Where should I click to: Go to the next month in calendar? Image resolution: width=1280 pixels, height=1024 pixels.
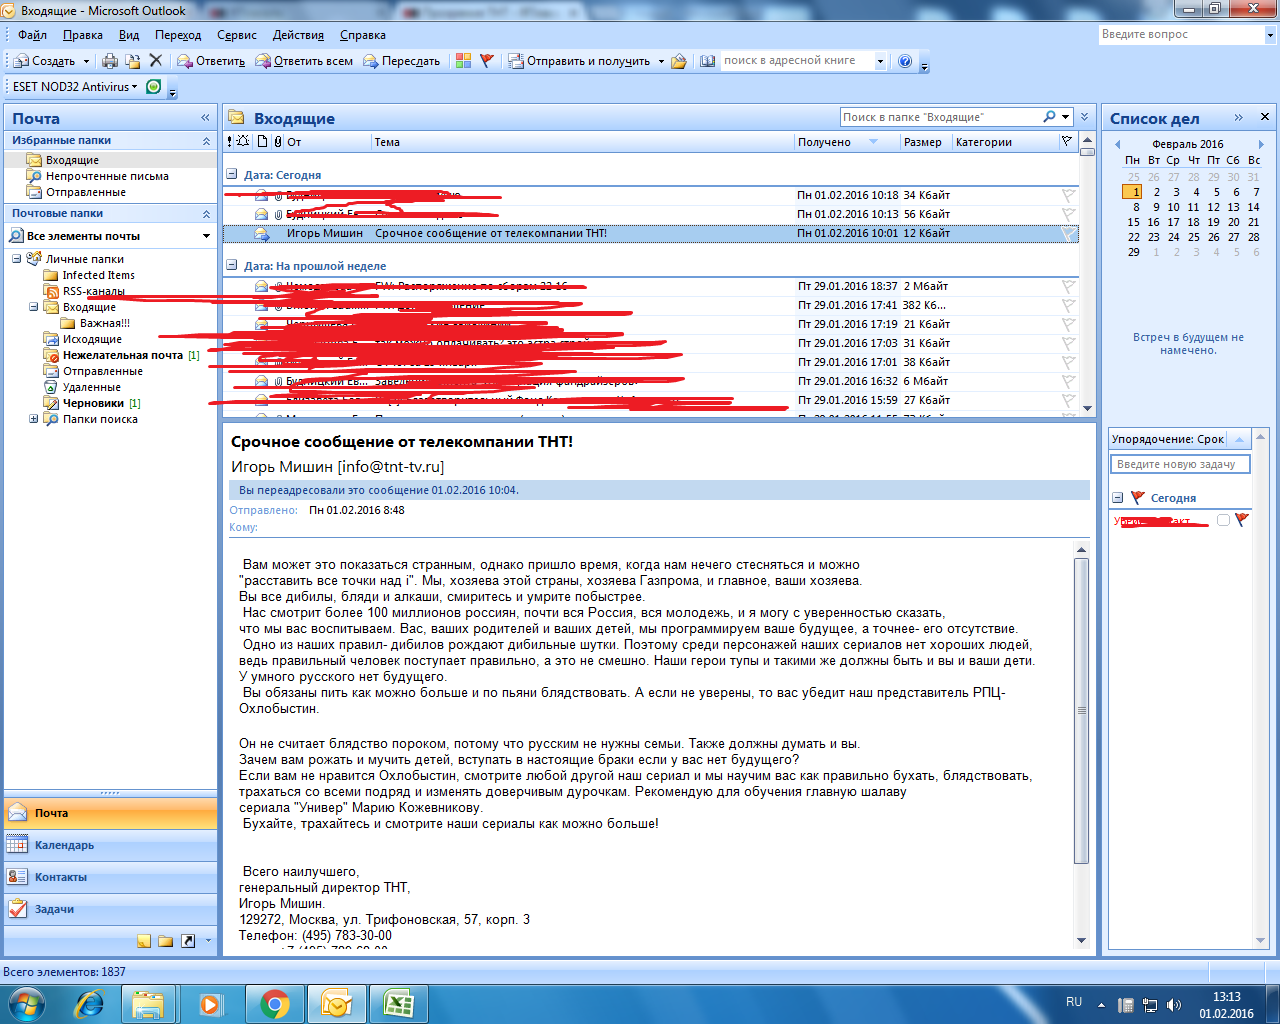click(1260, 144)
